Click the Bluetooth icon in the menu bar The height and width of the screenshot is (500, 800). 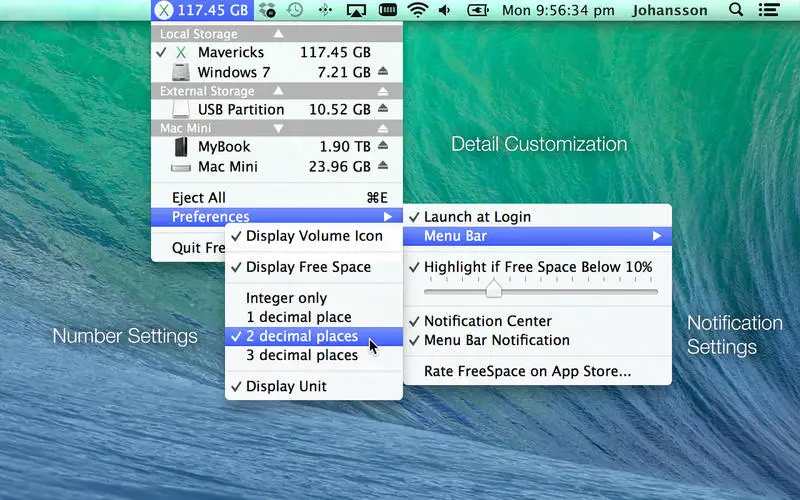point(325,10)
